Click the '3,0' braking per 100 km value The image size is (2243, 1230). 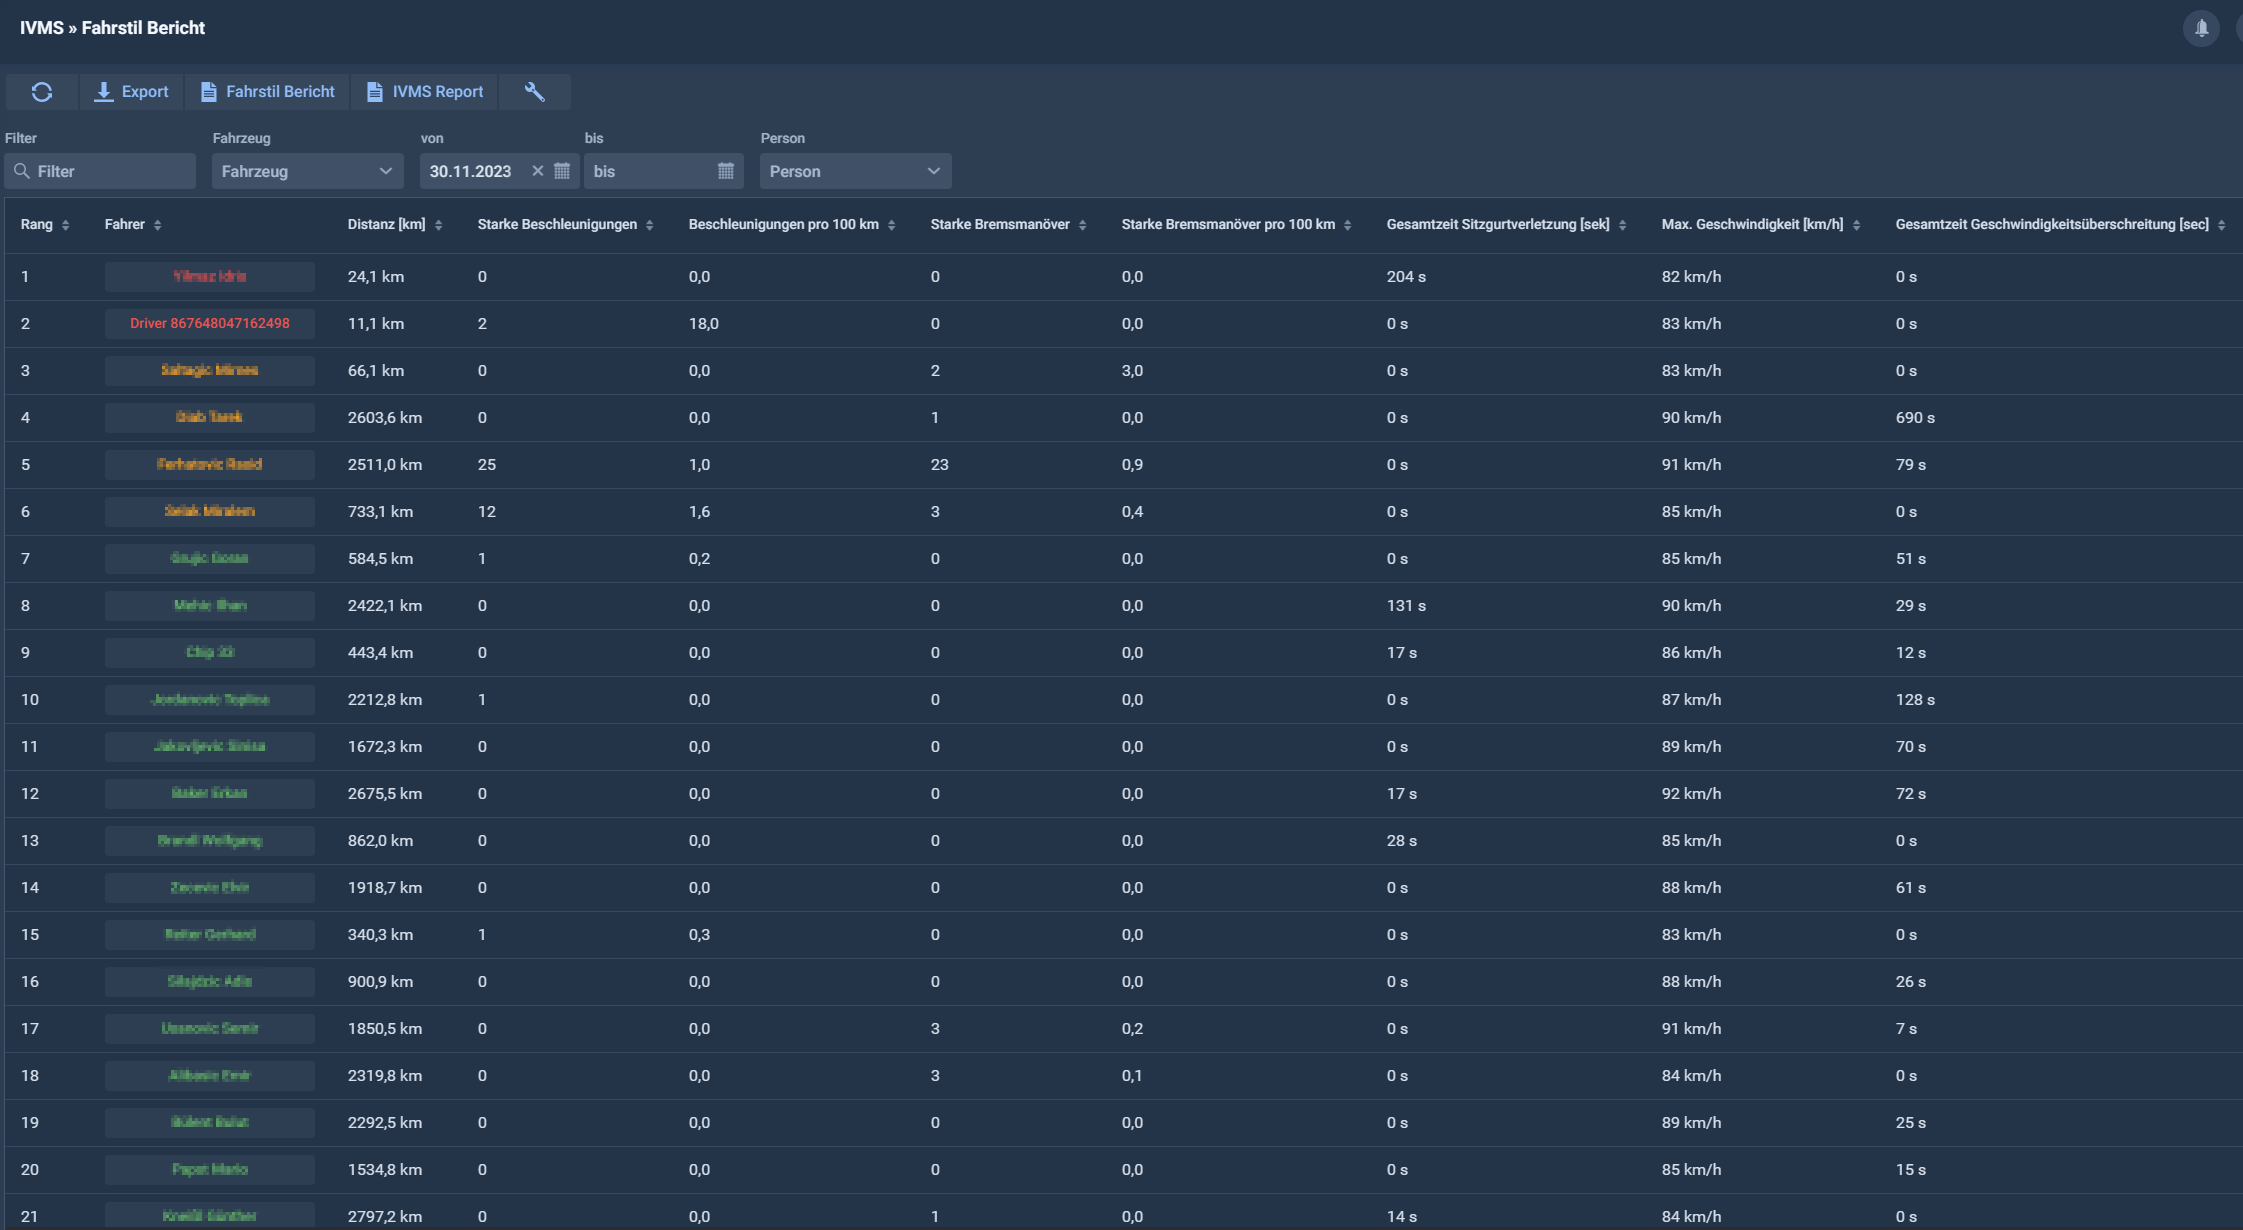(1132, 370)
